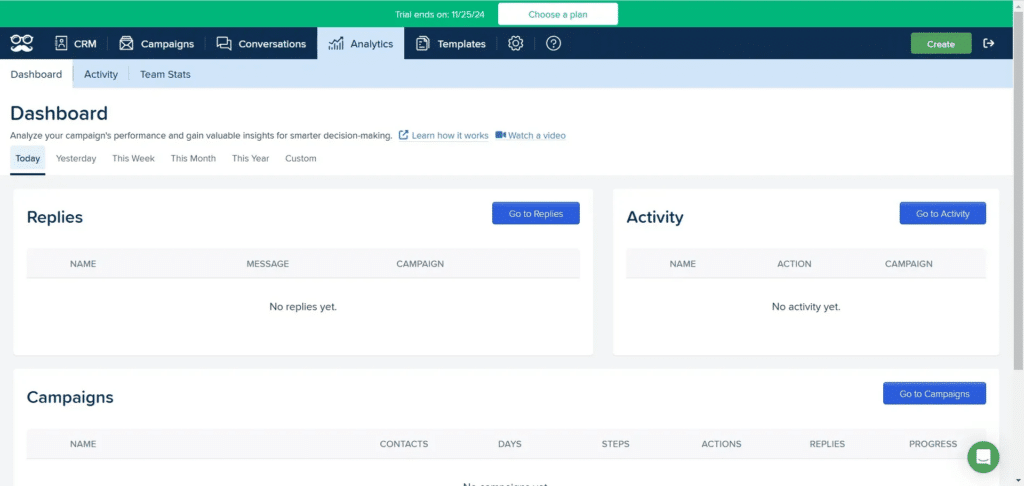Image resolution: width=1024 pixels, height=486 pixels.
Task: Open the Templates section
Action: pyautogui.click(x=451, y=44)
